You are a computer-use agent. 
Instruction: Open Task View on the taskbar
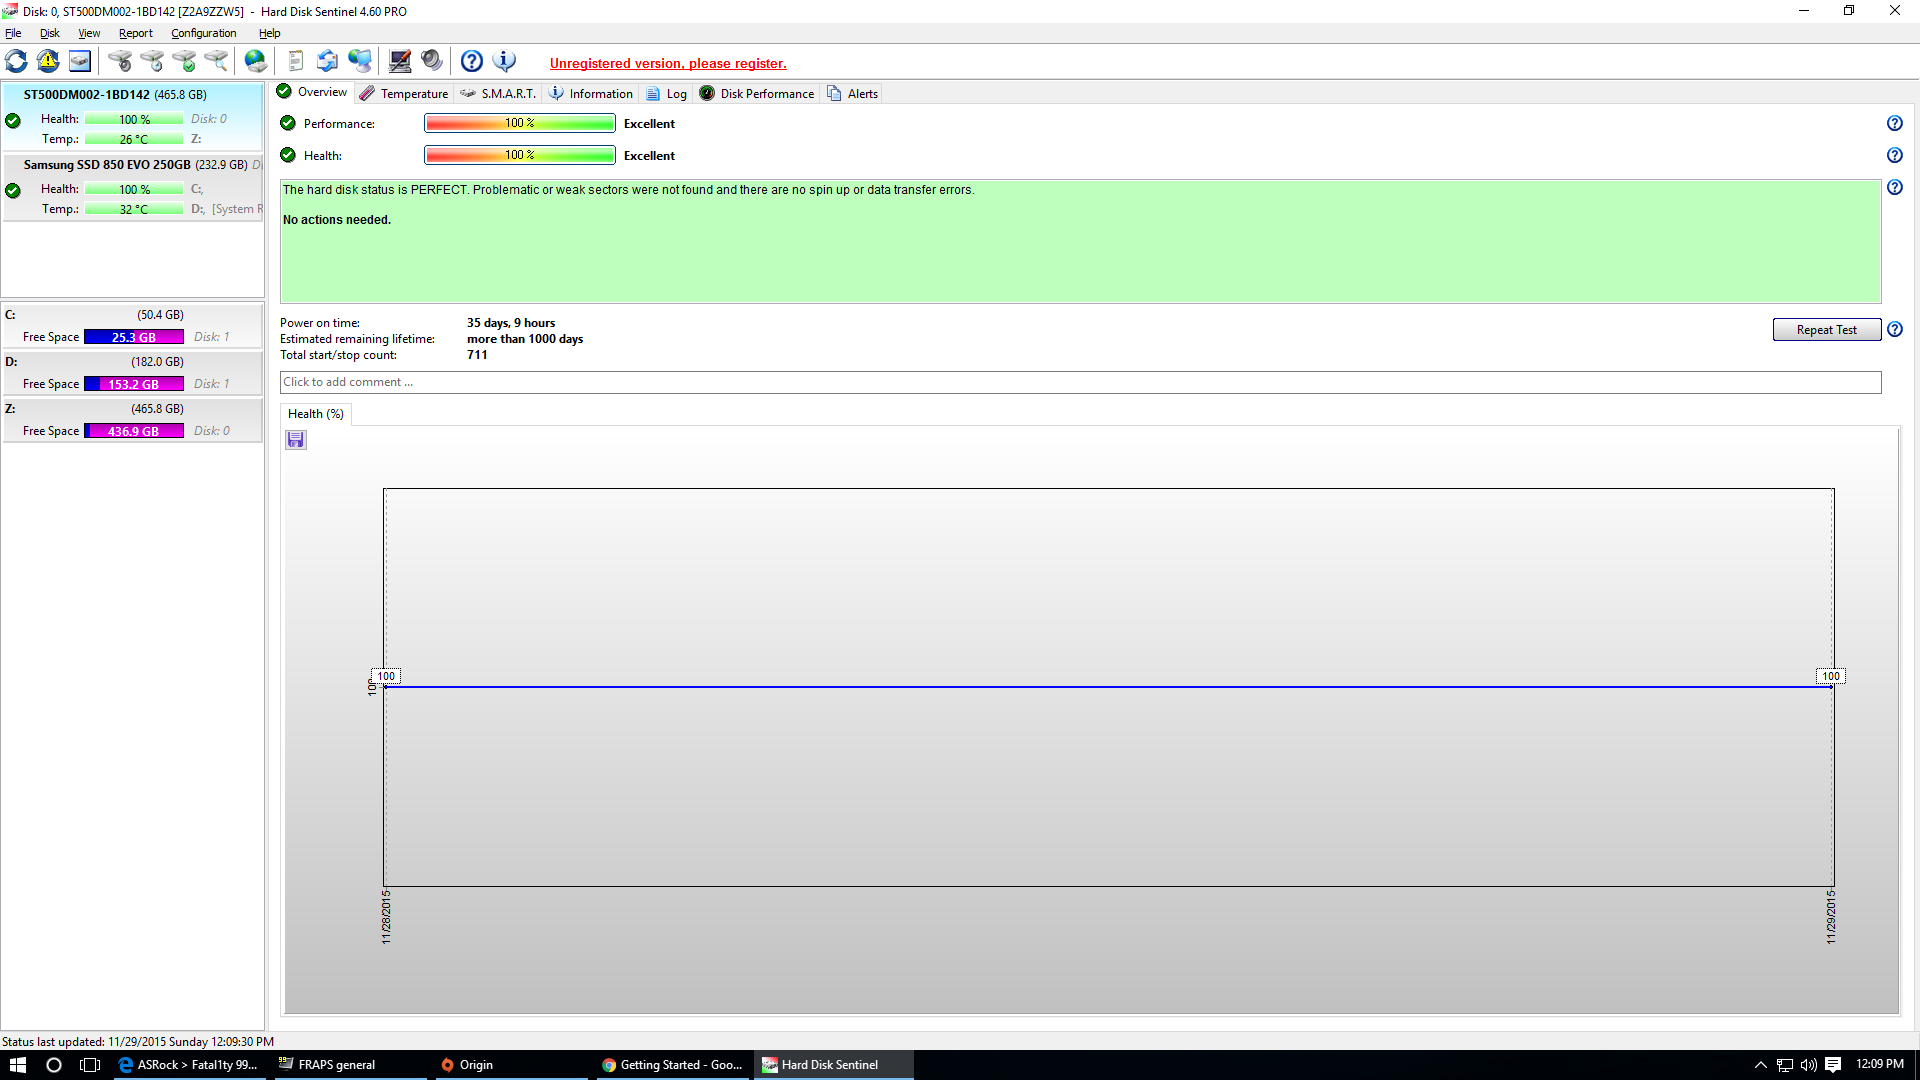tap(90, 1065)
